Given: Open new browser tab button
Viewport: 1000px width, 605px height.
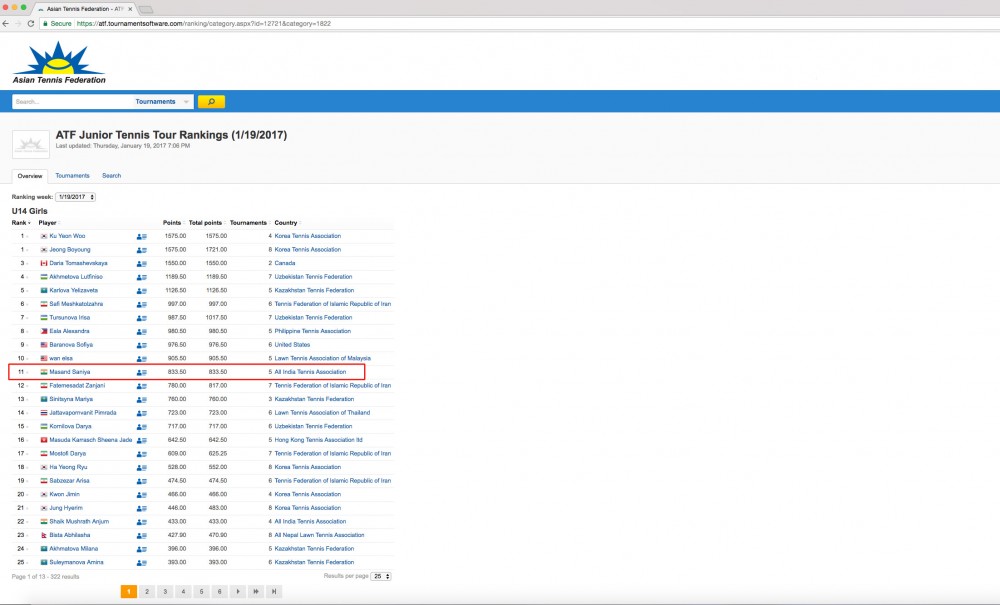Looking at the screenshot, I should tap(146, 10).
